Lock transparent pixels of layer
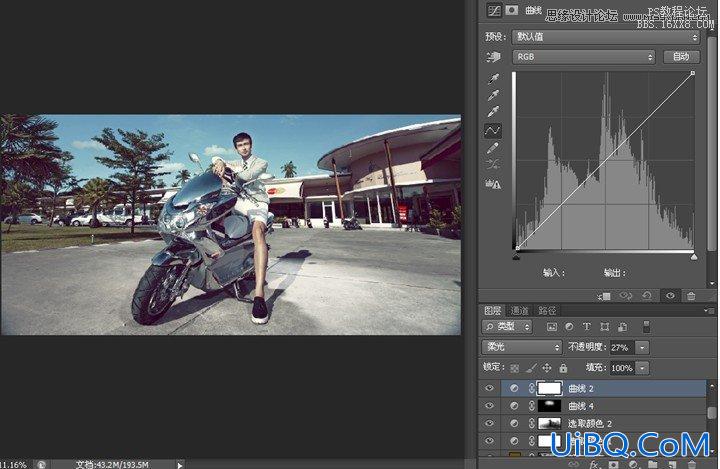The height and width of the screenshot is (469, 720). (515, 368)
